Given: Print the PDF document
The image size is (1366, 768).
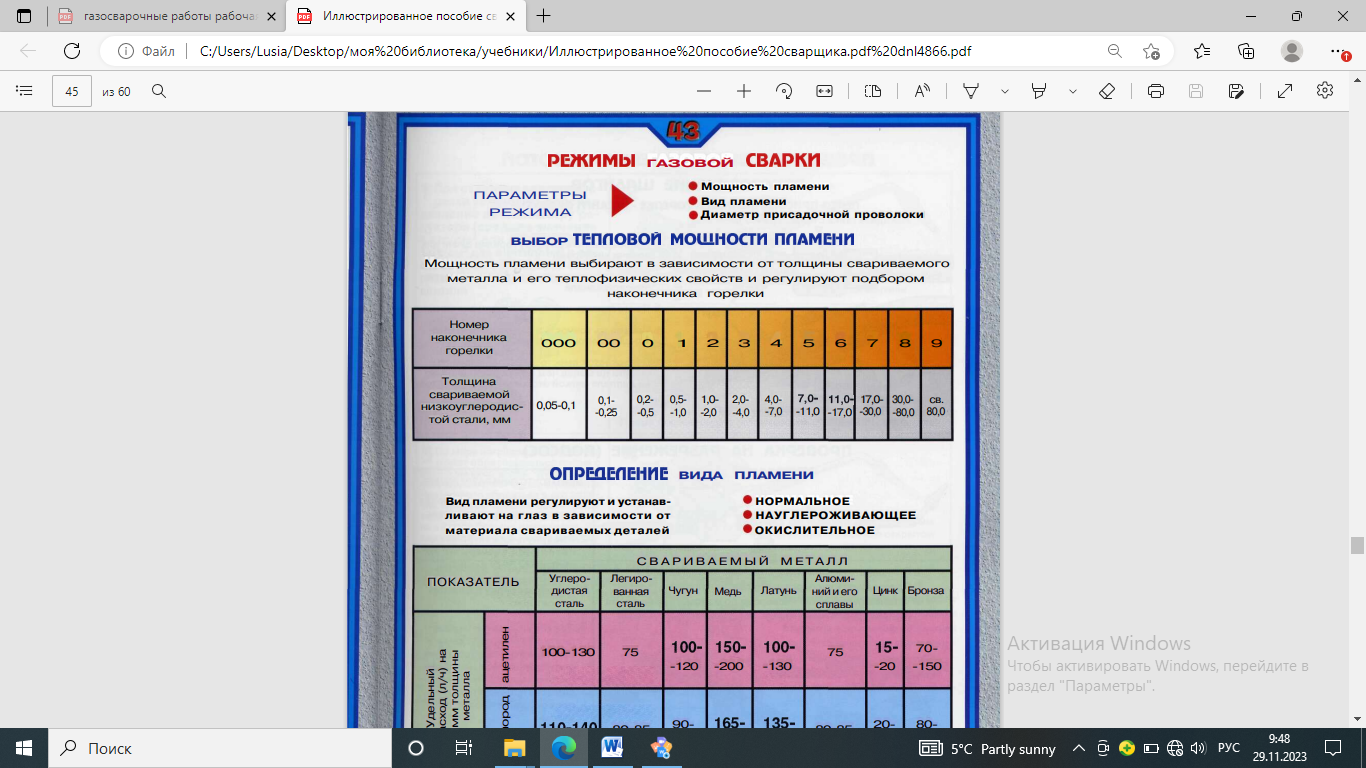Looking at the screenshot, I should (1156, 91).
